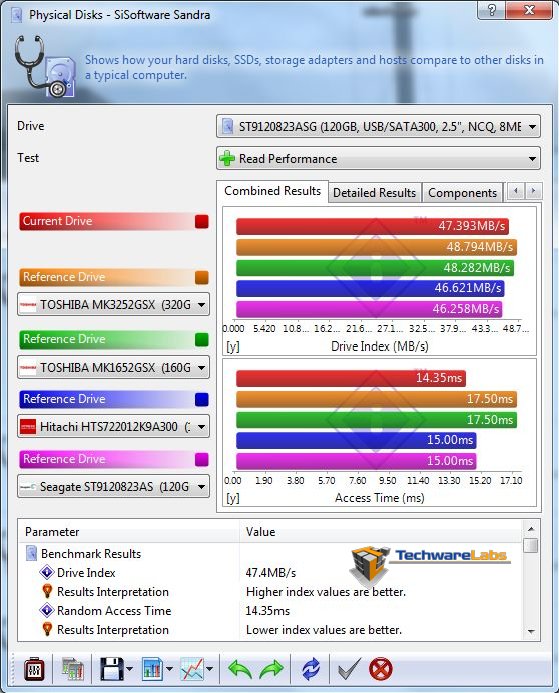
Task: Click the tab strip right scroll arrow
Action: click(x=533, y=191)
